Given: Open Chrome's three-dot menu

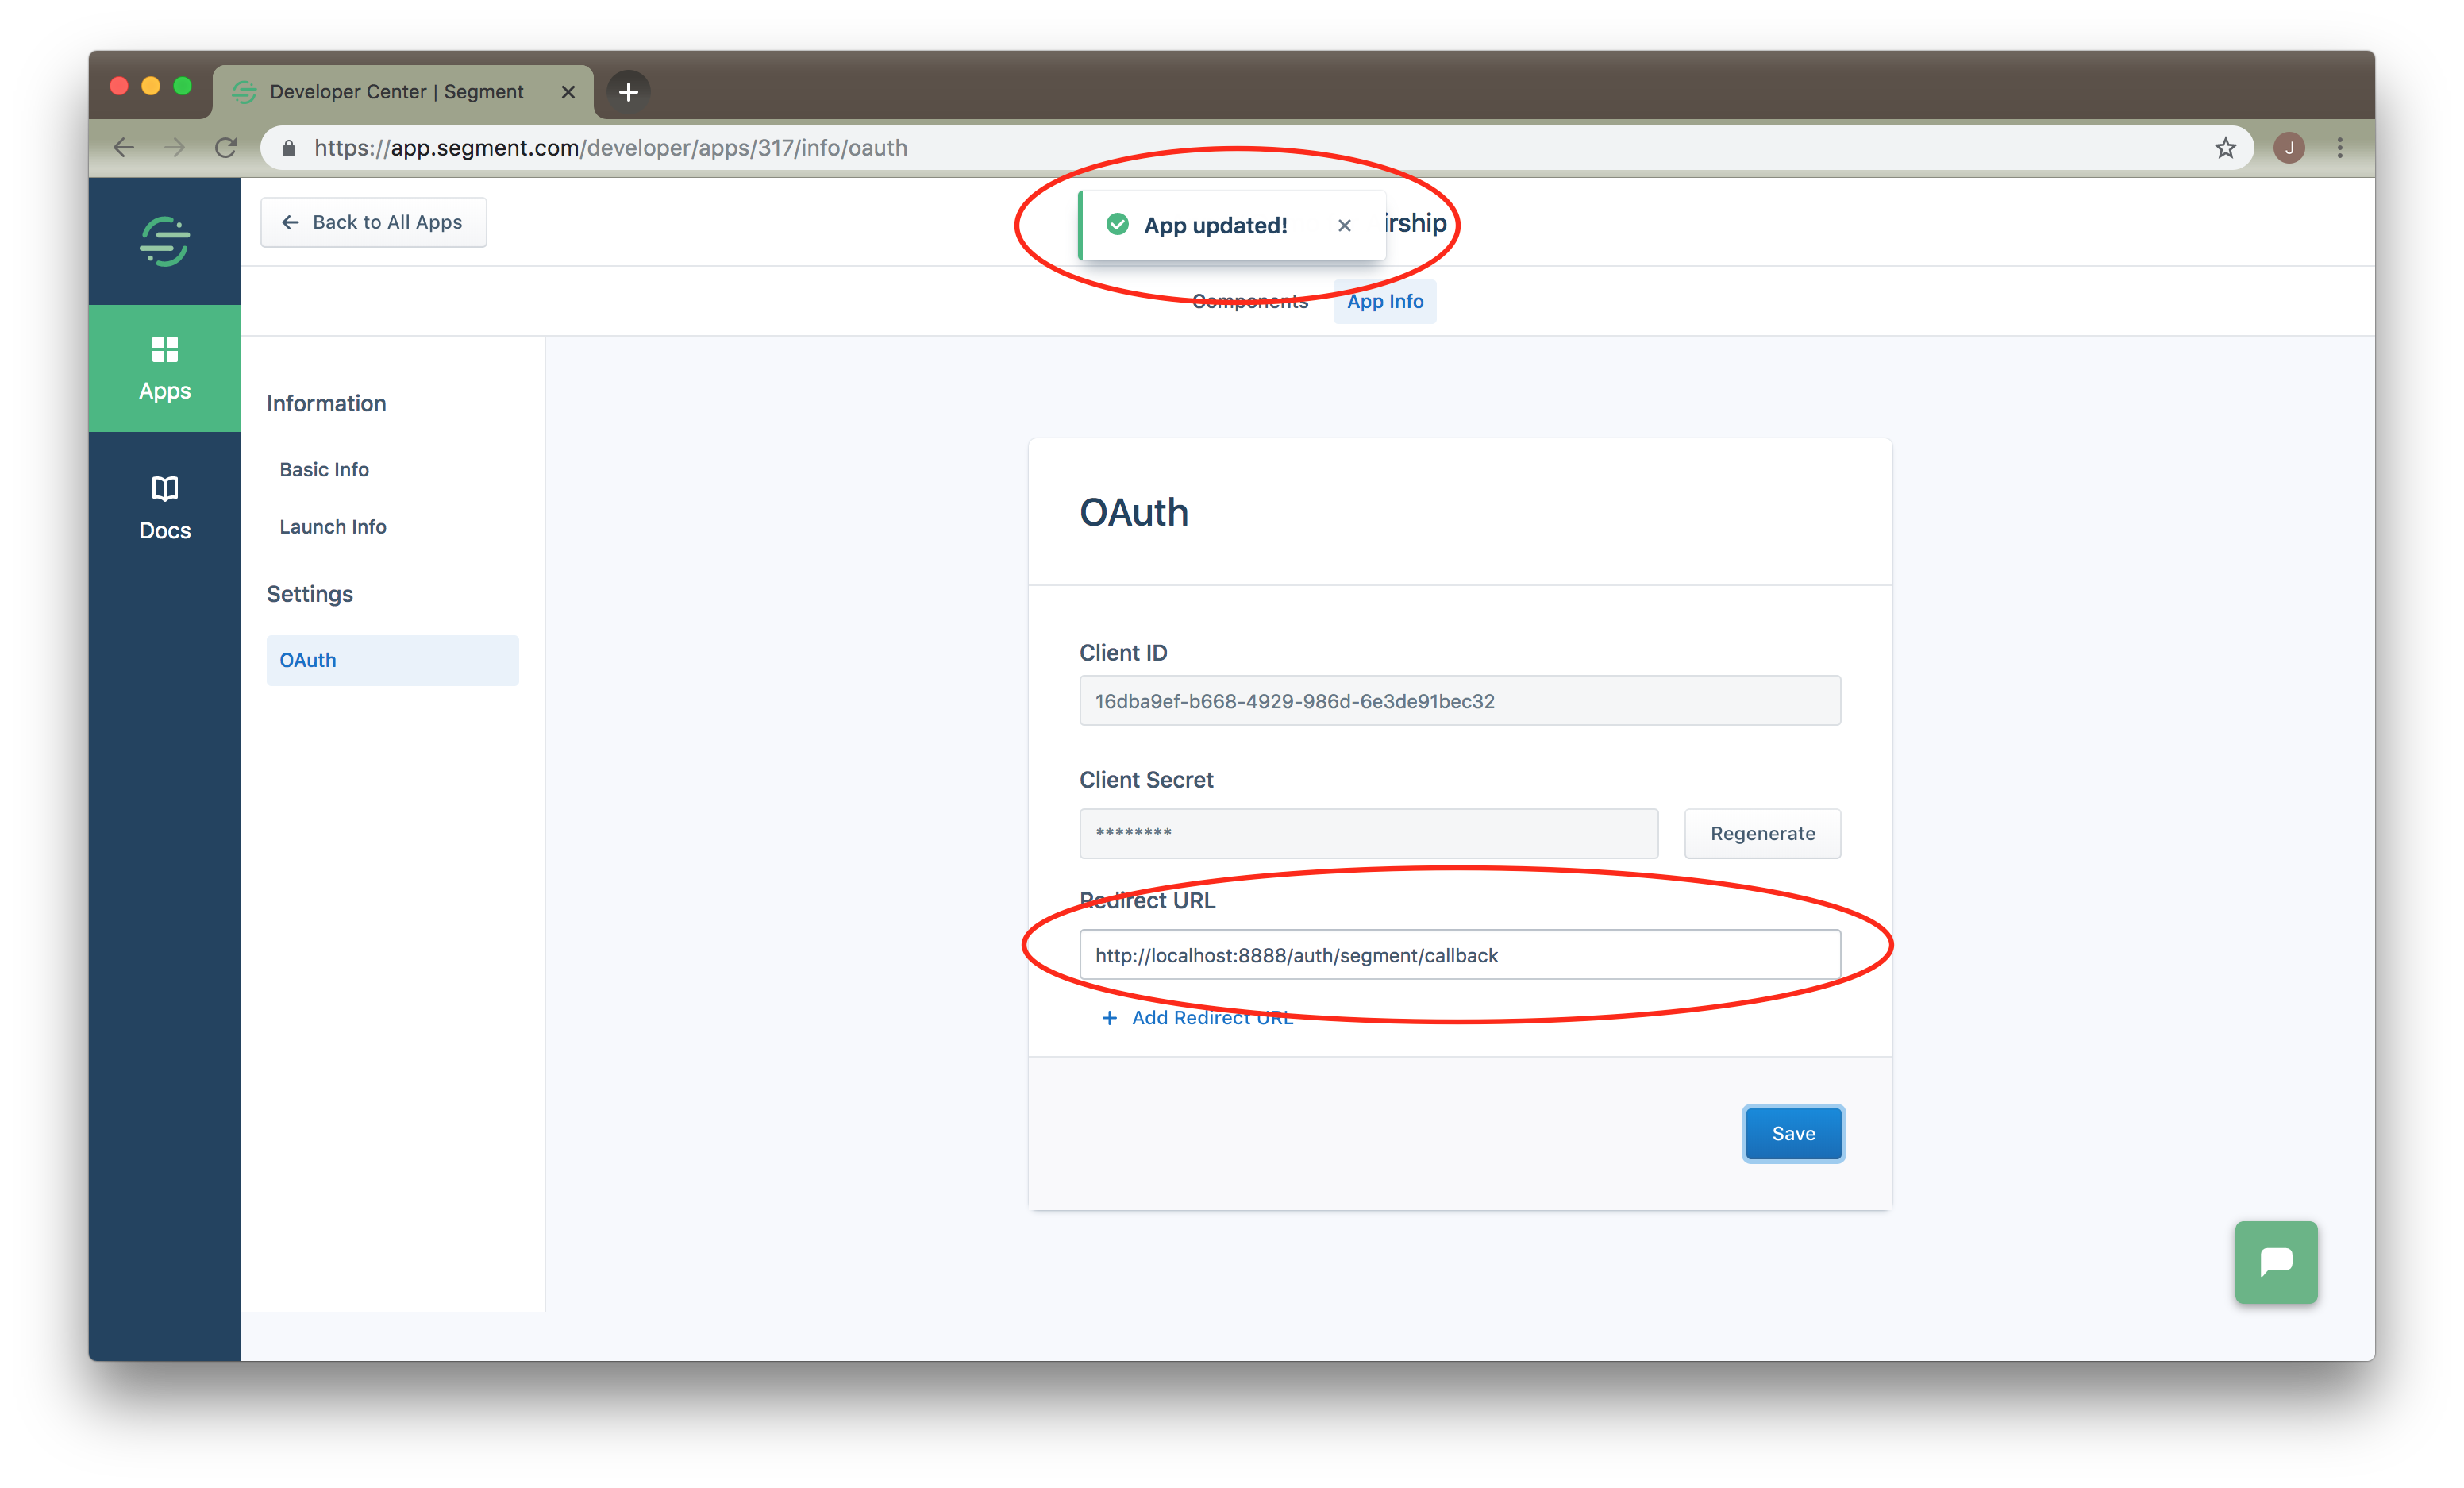Looking at the screenshot, I should point(2339,148).
